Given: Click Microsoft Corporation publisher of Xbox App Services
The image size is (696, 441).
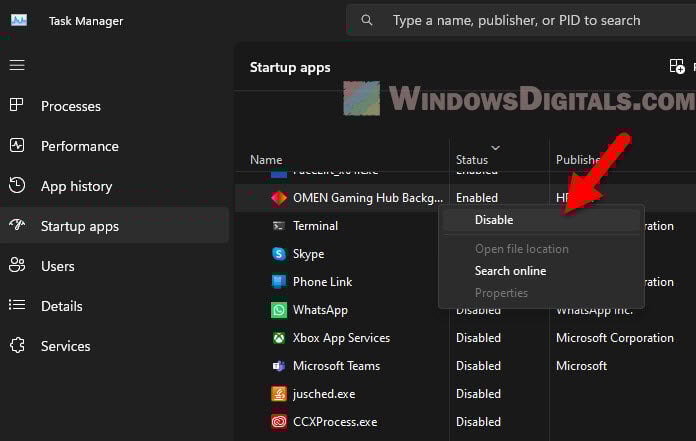Looking at the screenshot, I should pos(614,338).
